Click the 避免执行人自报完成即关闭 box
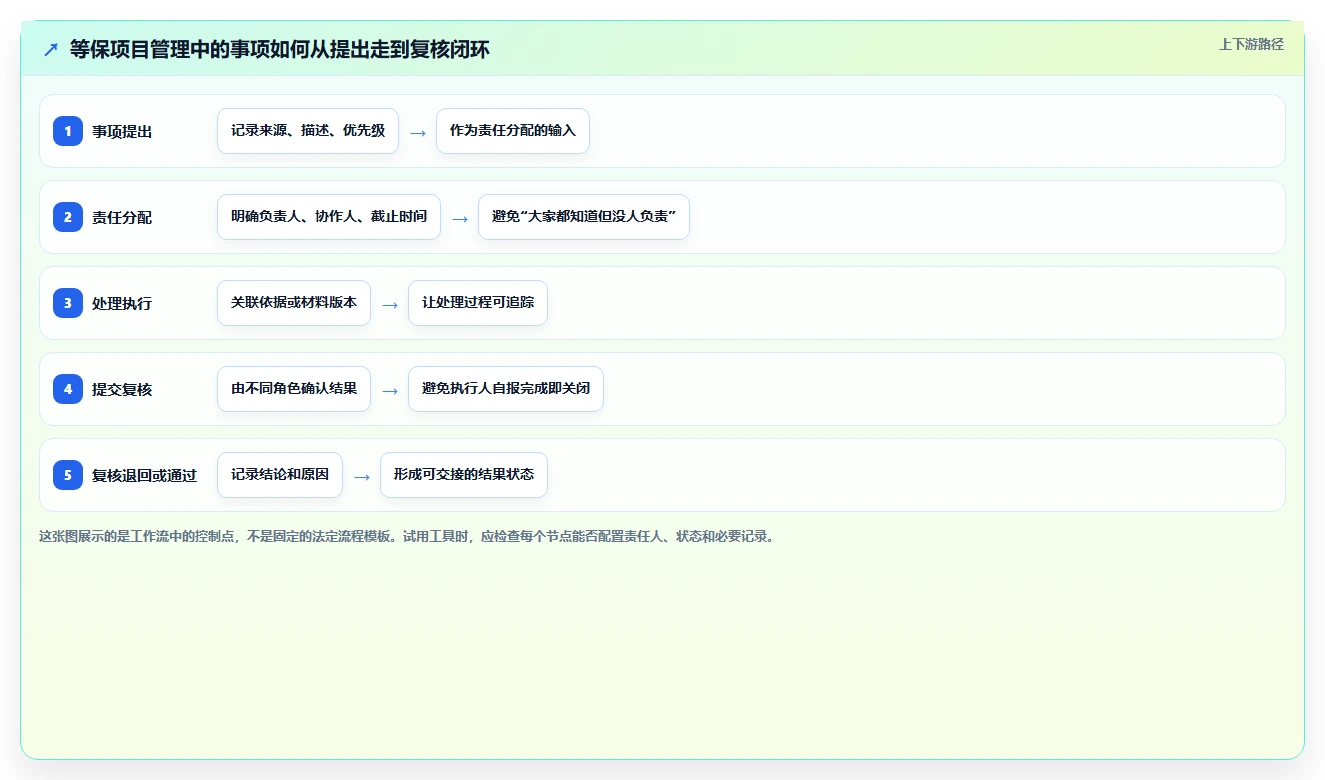Viewport: 1325px width, 780px height. tap(506, 389)
